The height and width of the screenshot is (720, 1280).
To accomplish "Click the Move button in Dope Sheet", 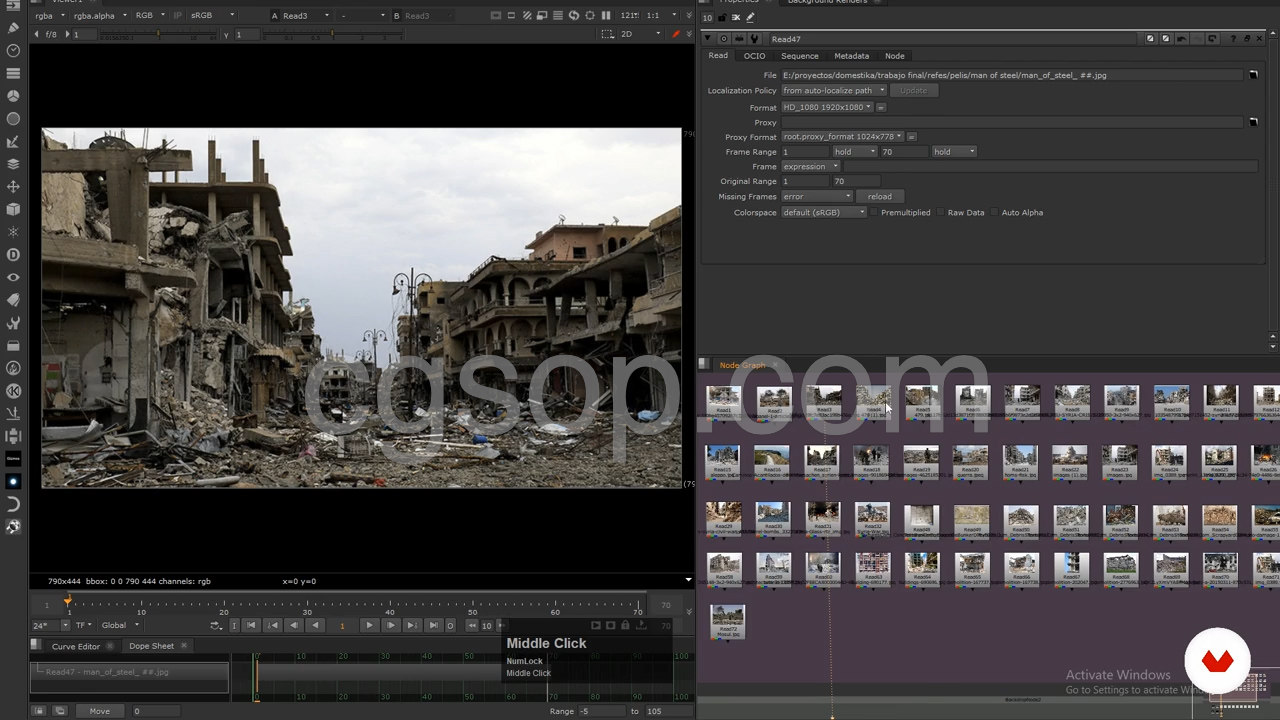I will (100, 711).
